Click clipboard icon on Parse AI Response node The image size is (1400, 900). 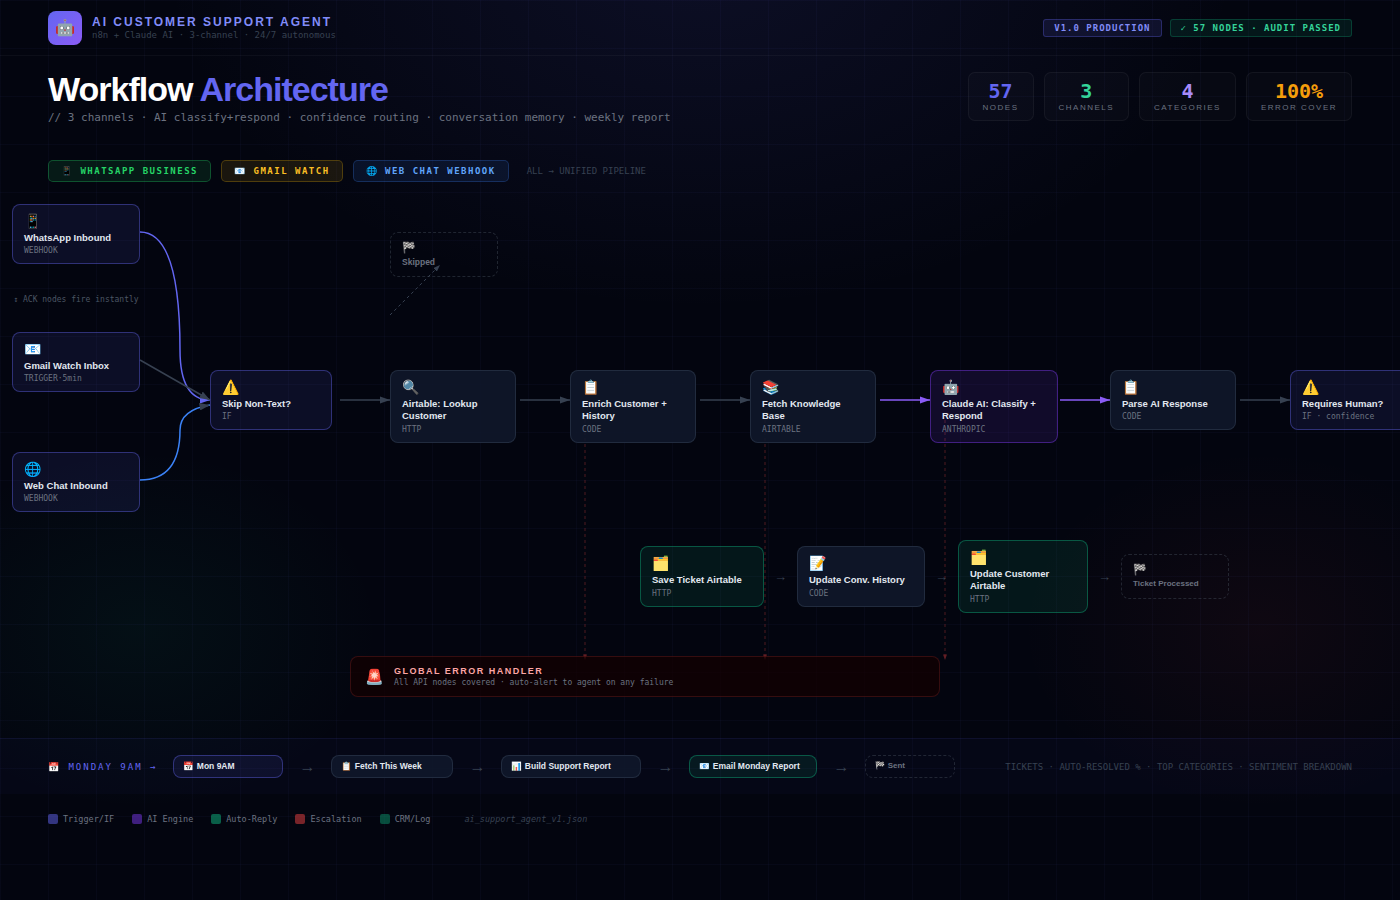point(1130,387)
